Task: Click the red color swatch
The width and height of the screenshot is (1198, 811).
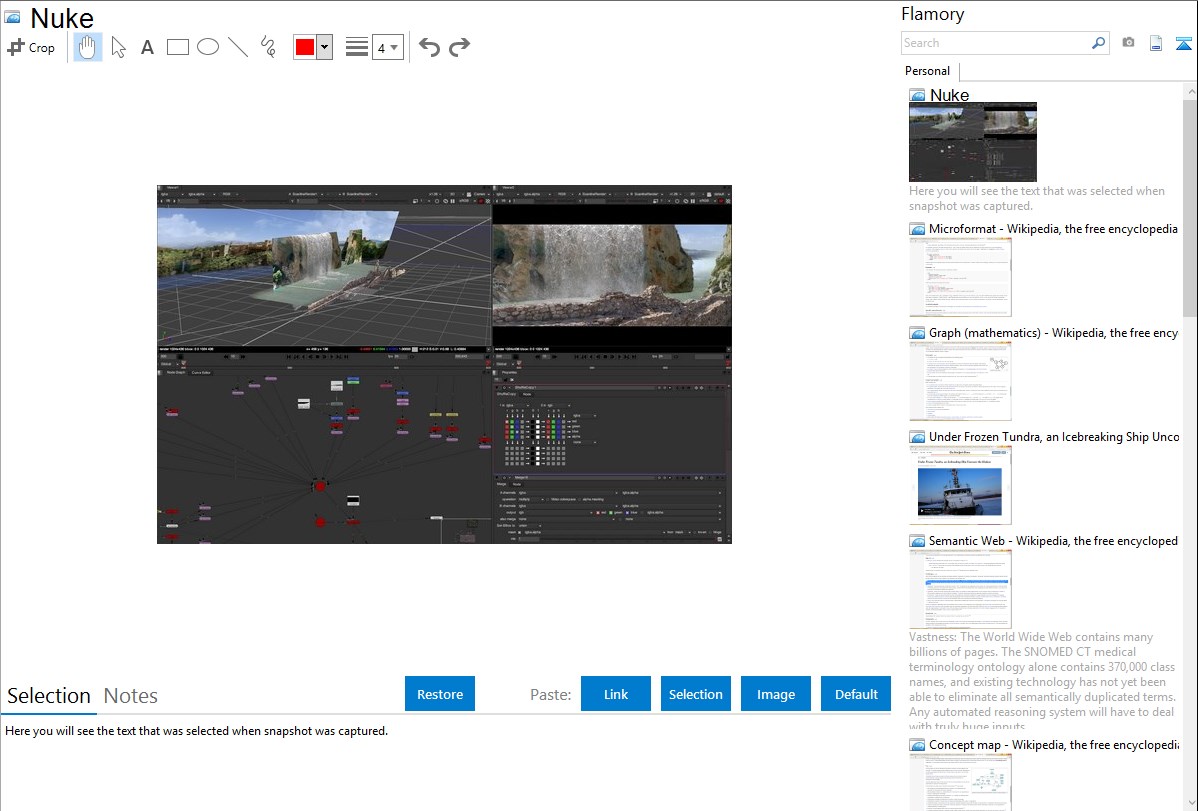Action: (305, 47)
